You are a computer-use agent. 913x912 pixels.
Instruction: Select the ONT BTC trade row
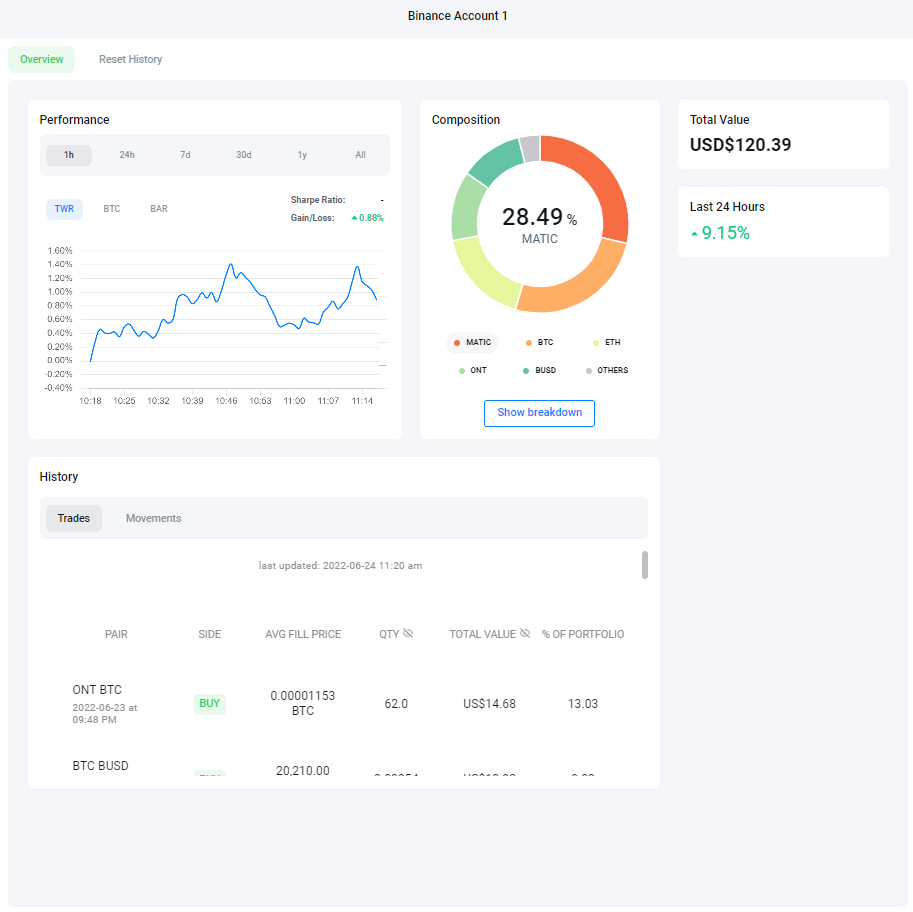[x=344, y=704]
